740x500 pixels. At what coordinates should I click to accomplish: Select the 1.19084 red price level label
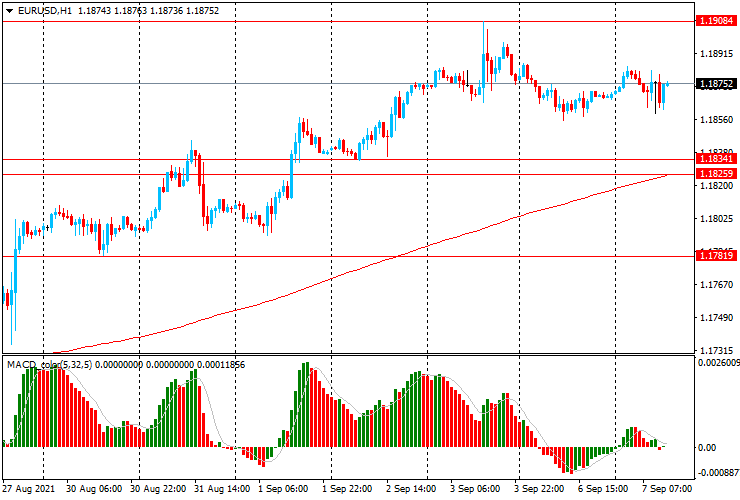click(716, 21)
